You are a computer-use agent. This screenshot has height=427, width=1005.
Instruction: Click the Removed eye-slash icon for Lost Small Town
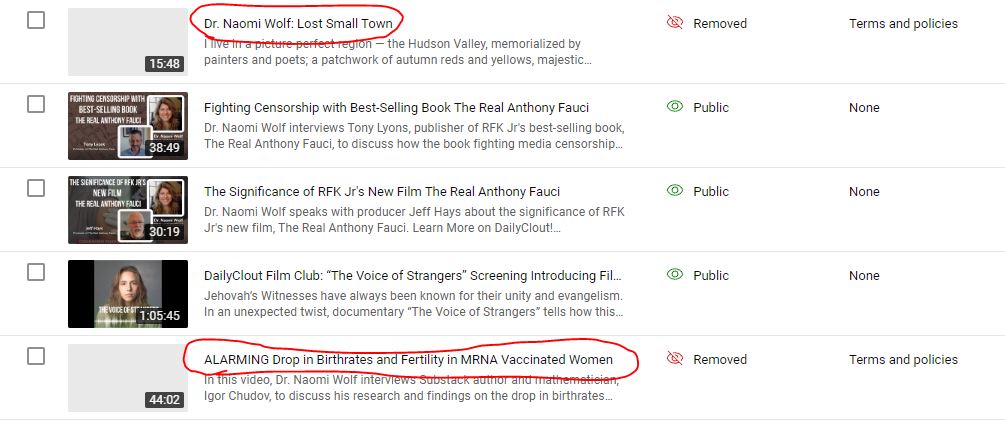click(675, 23)
